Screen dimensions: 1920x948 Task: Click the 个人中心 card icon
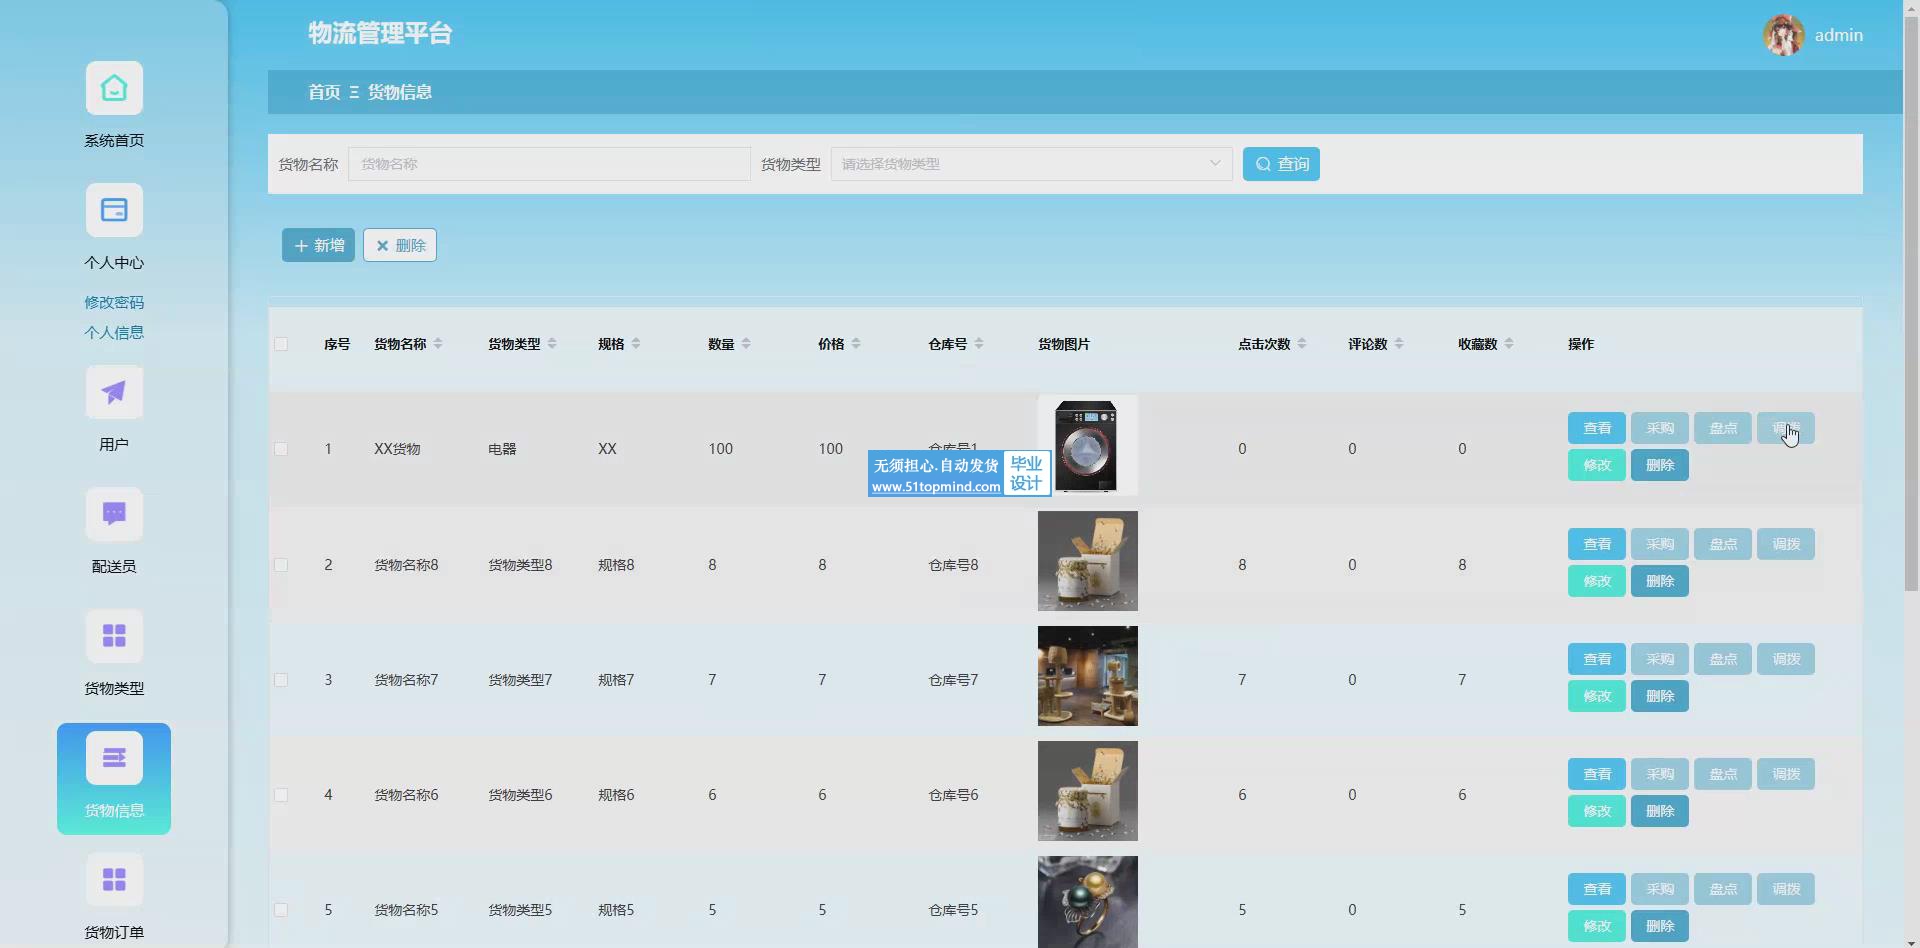(114, 211)
